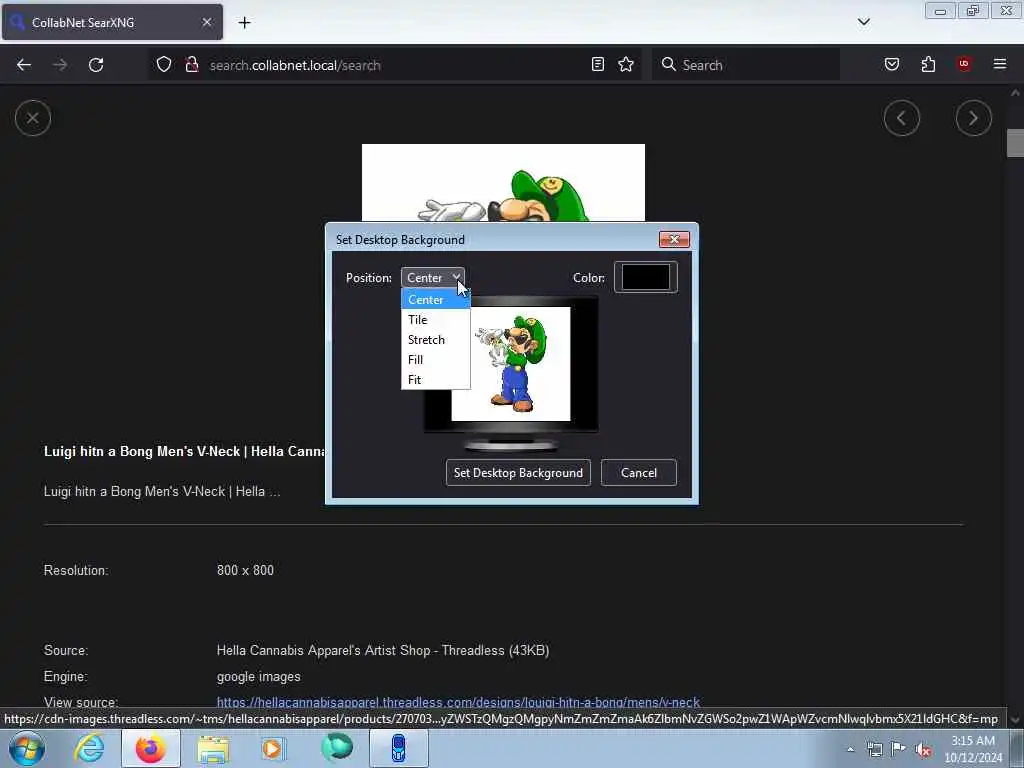
Task: Show hidden tray icons arrow
Action: (850, 749)
